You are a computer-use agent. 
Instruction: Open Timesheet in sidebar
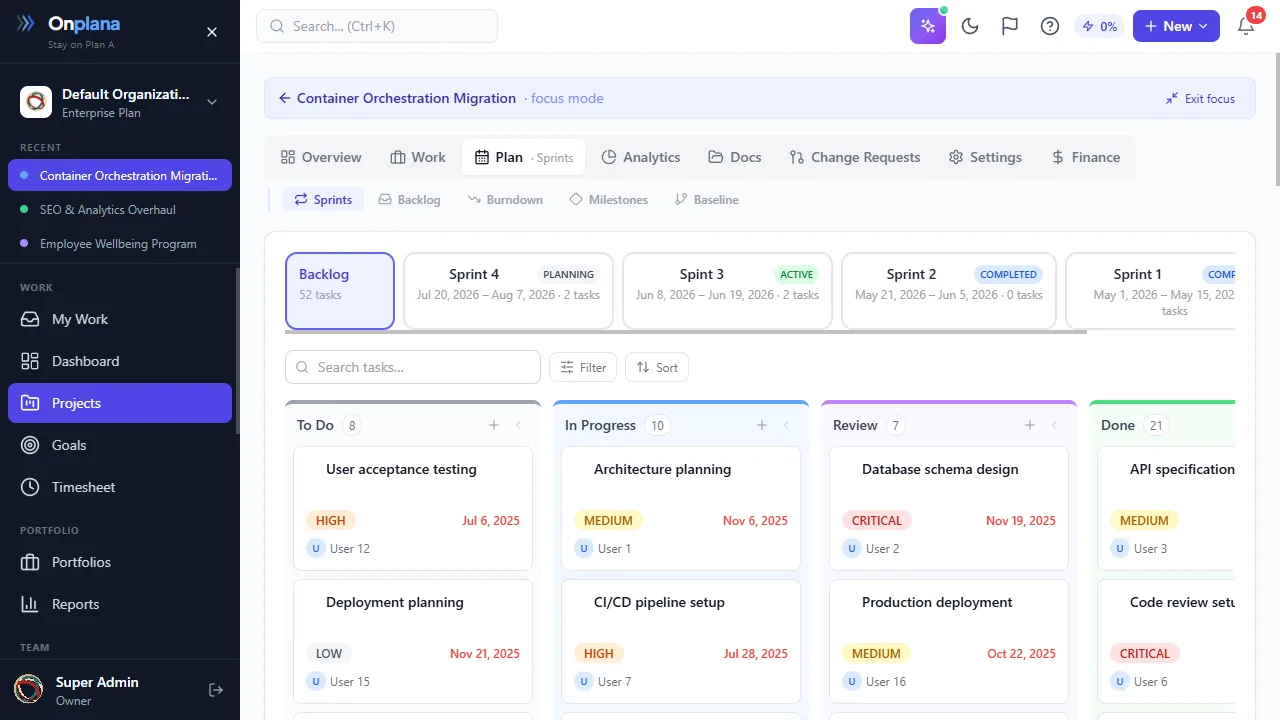[120, 487]
